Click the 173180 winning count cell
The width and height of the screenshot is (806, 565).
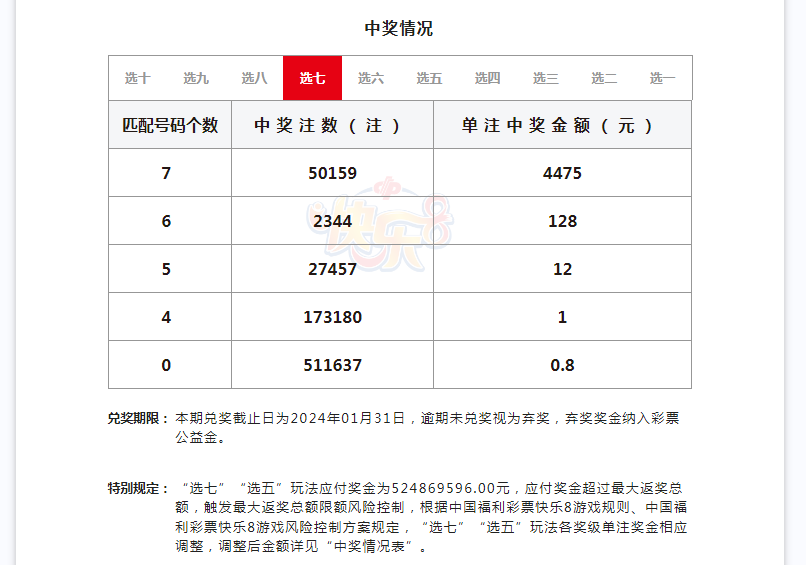pos(332,317)
